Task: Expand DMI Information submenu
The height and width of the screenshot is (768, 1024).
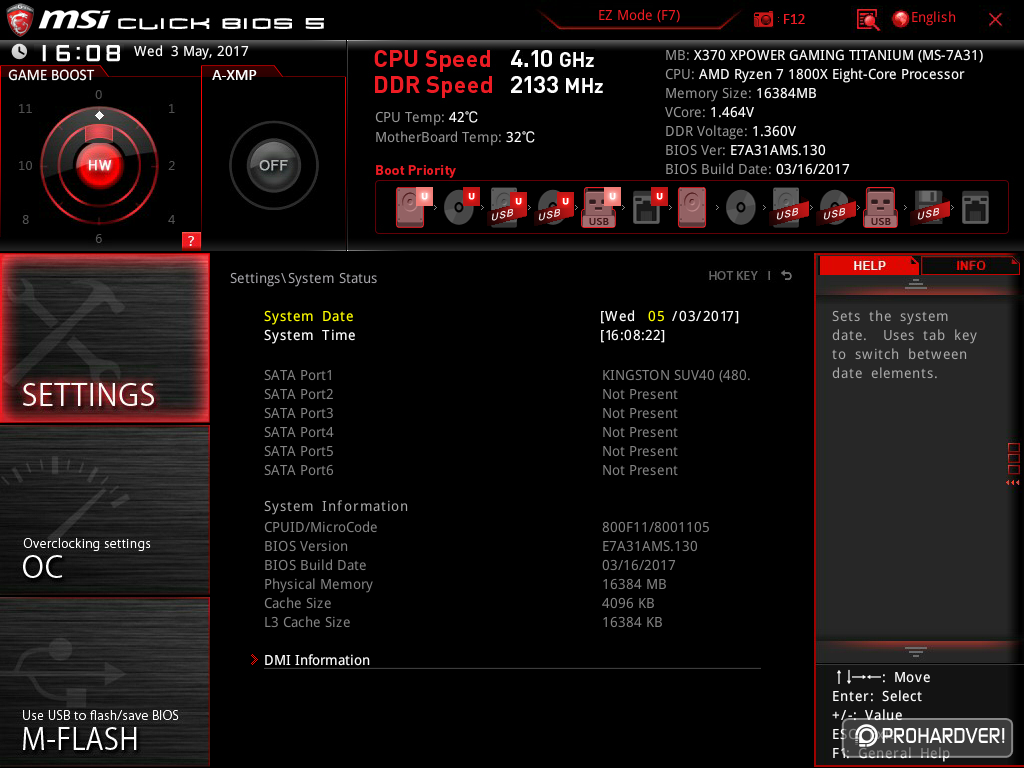Action: click(316, 660)
